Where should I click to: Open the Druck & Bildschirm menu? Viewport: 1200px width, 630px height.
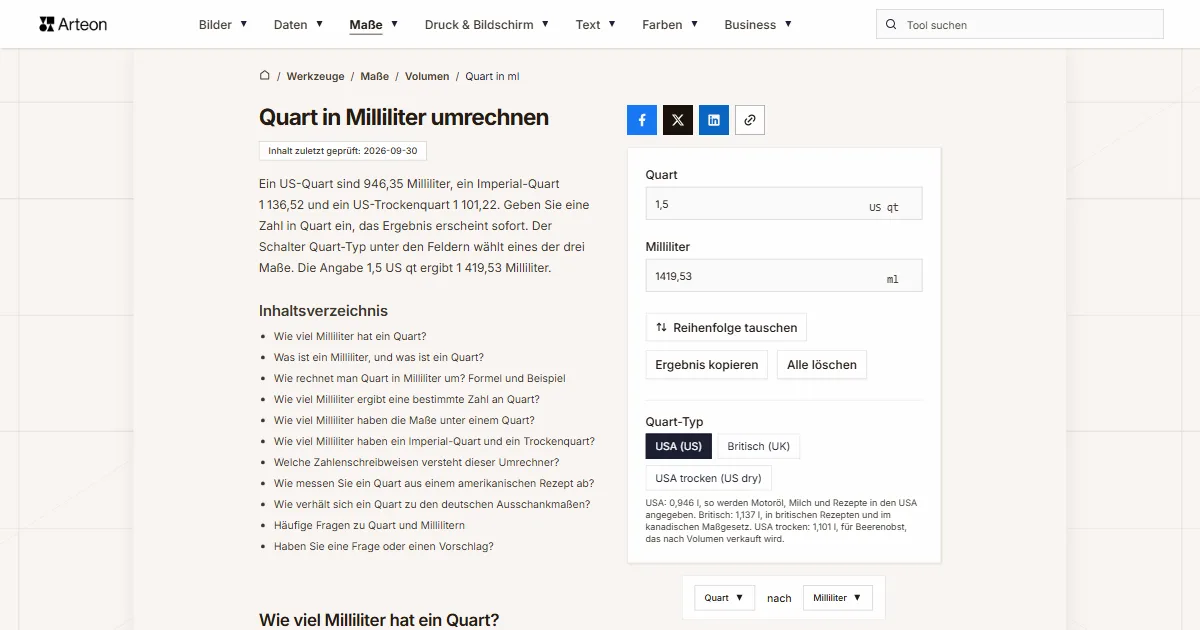487,25
